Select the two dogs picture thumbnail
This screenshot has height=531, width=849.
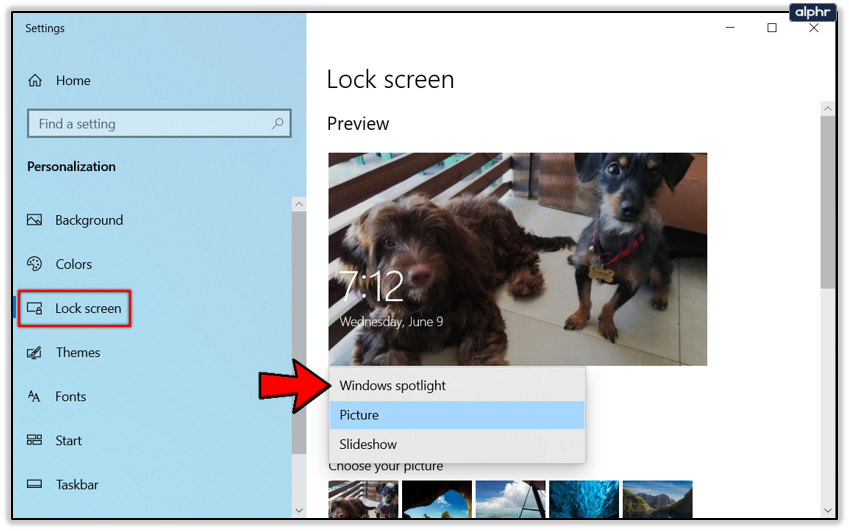(x=363, y=499)
